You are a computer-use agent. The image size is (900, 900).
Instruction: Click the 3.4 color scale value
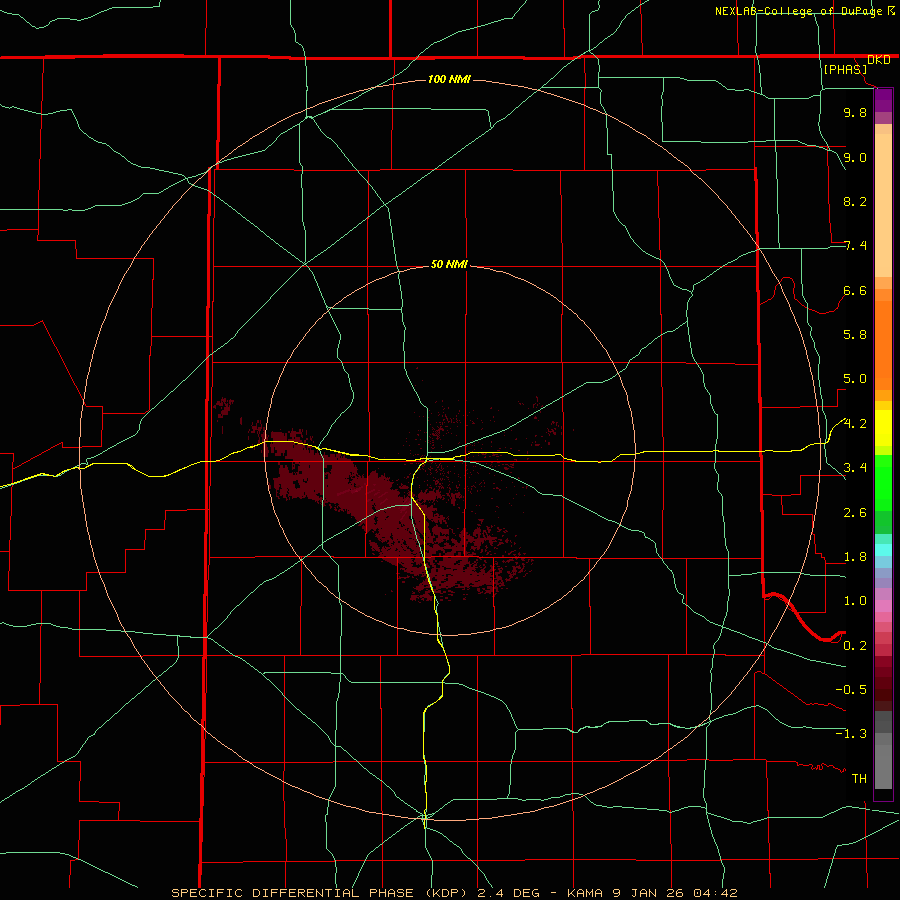tap(855, 468)
